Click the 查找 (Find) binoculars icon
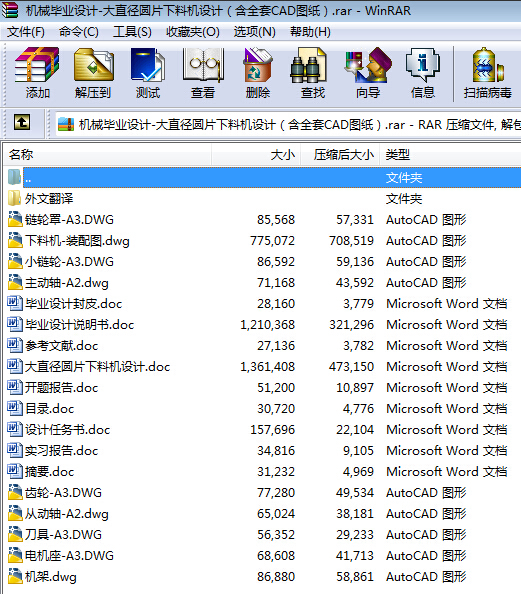This screenshot has width=521, height=594. click(x=308, y=64)
